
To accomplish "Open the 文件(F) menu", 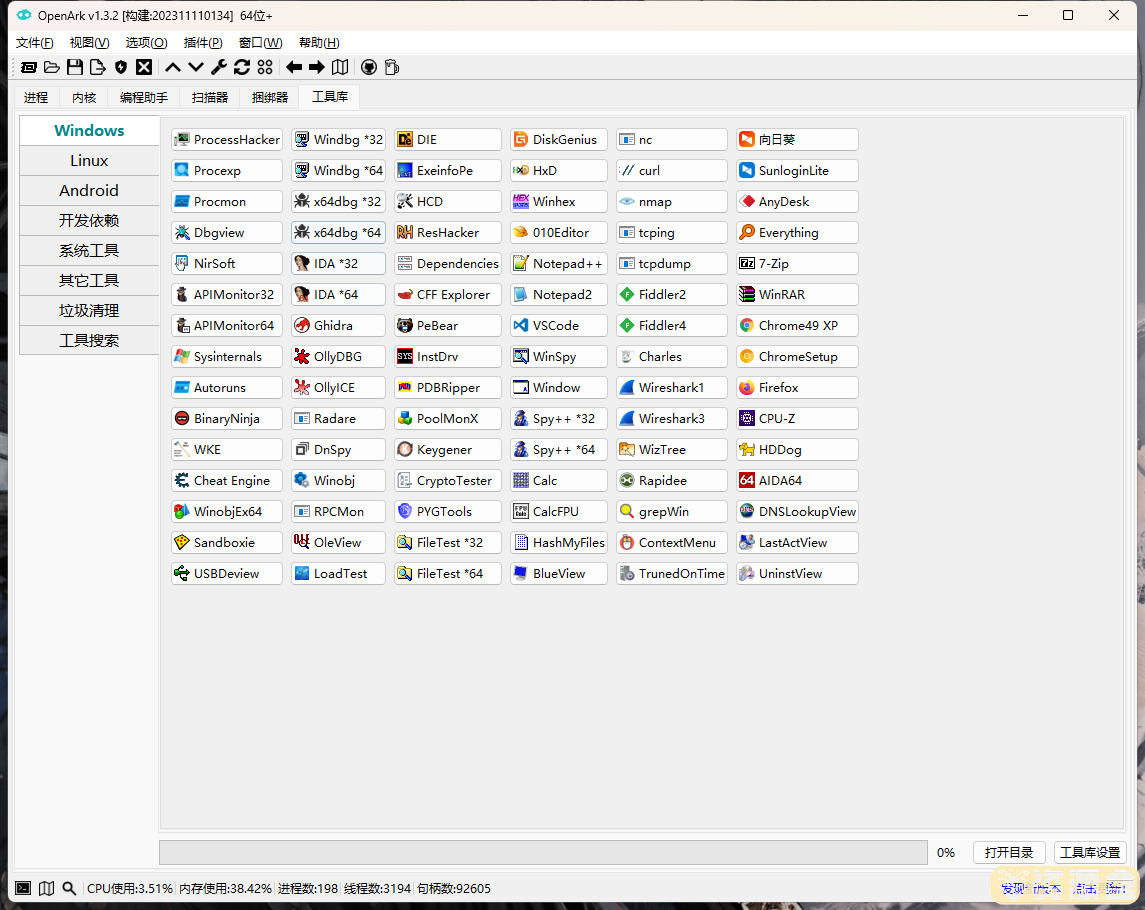I will pyautogui.click(x=34, y=42).
